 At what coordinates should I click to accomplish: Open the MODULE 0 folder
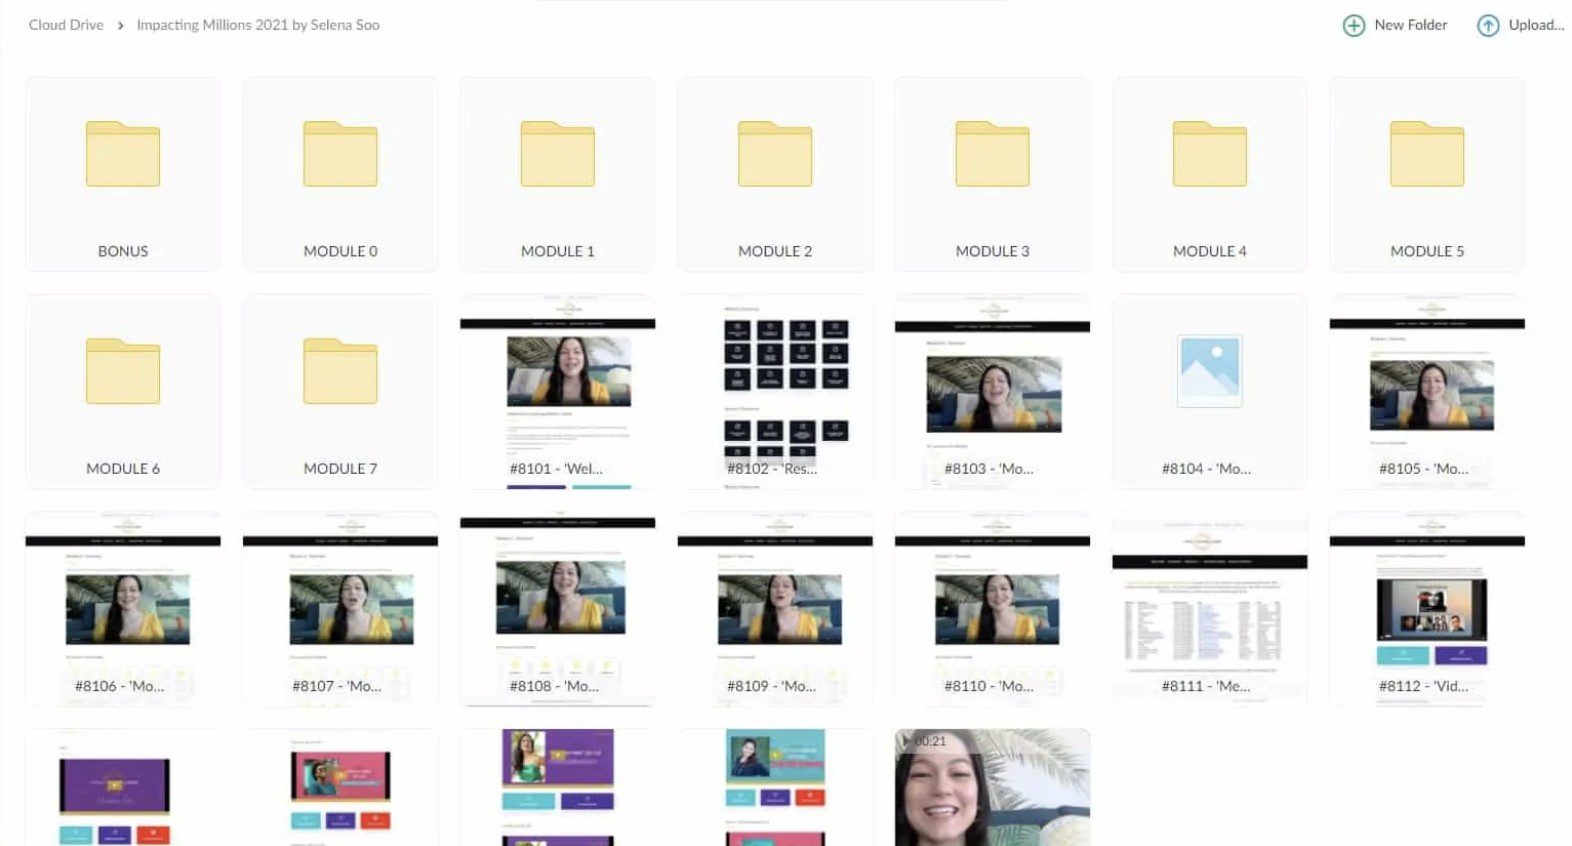point(340,174)
